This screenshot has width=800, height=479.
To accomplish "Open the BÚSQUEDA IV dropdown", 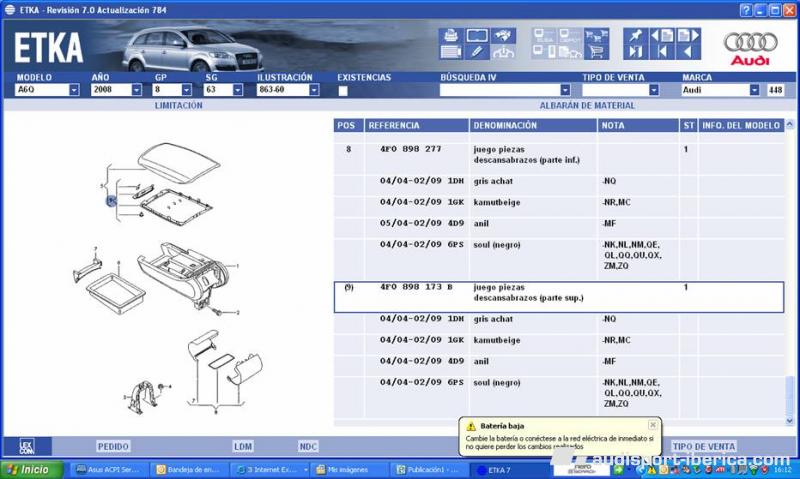I will 565,90.
